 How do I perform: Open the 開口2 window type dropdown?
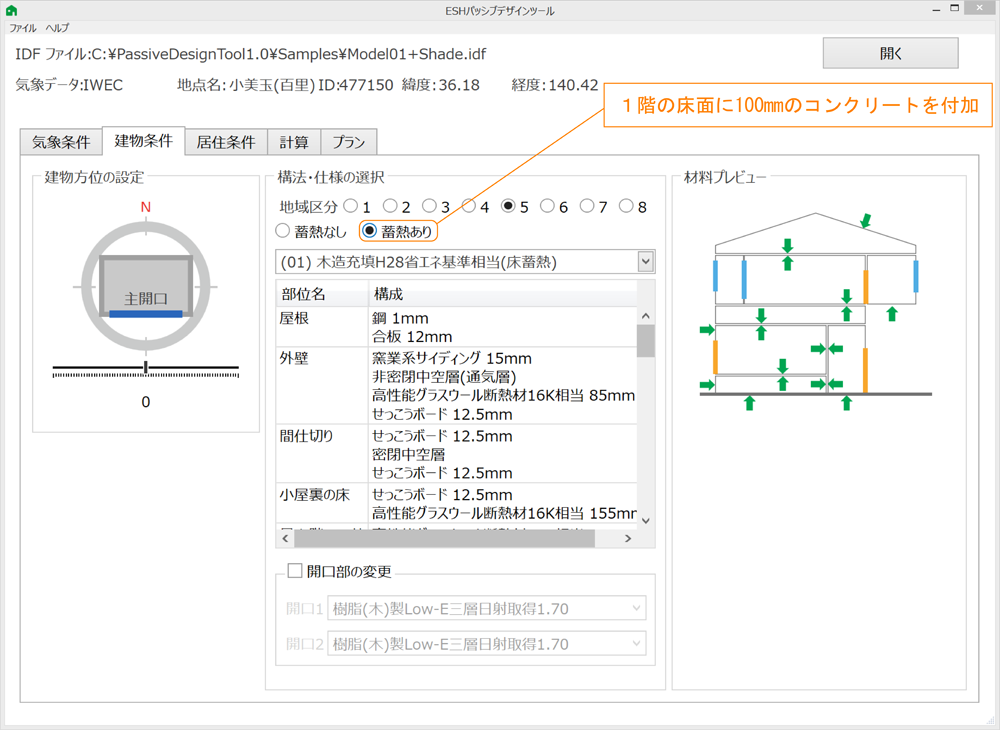486,644
